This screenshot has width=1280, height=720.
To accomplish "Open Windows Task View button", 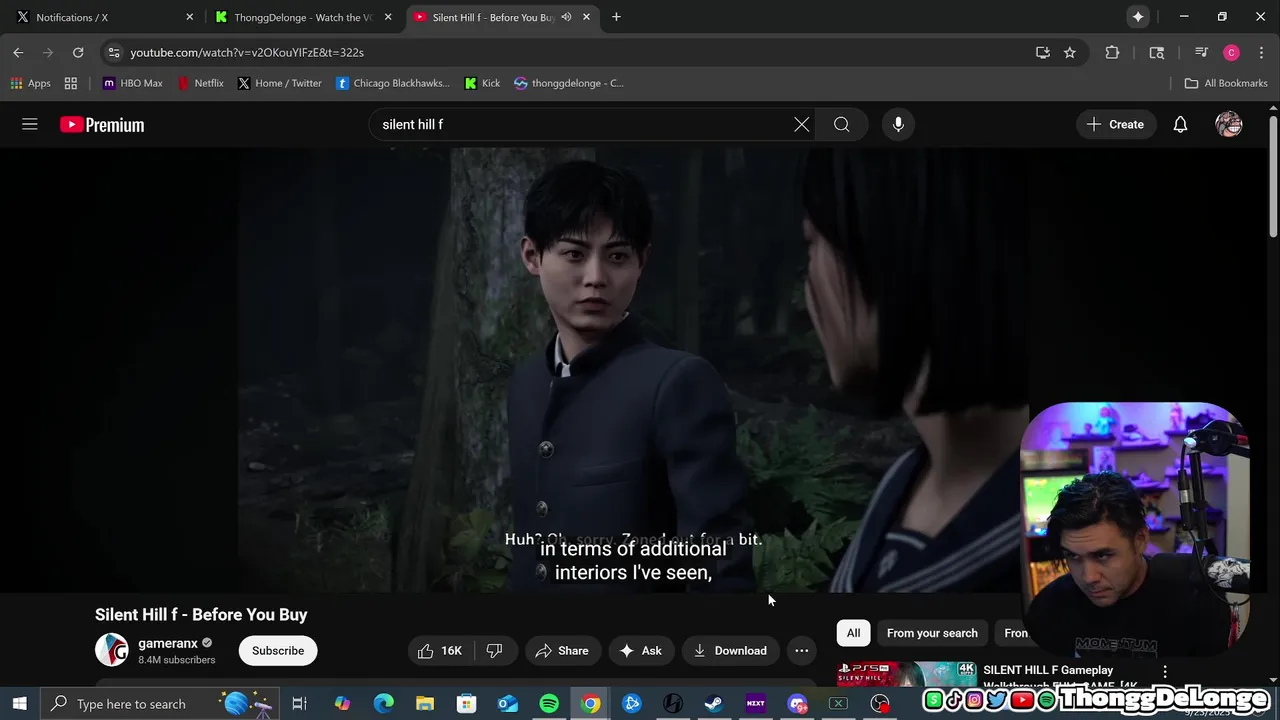I will coord(299,704).
